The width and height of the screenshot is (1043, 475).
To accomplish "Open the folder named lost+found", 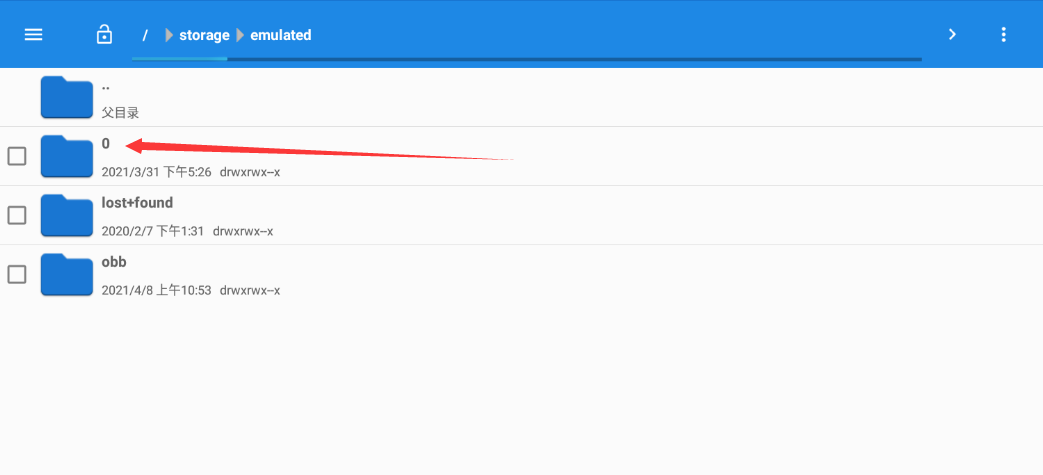I will click(x=137, y=203).
